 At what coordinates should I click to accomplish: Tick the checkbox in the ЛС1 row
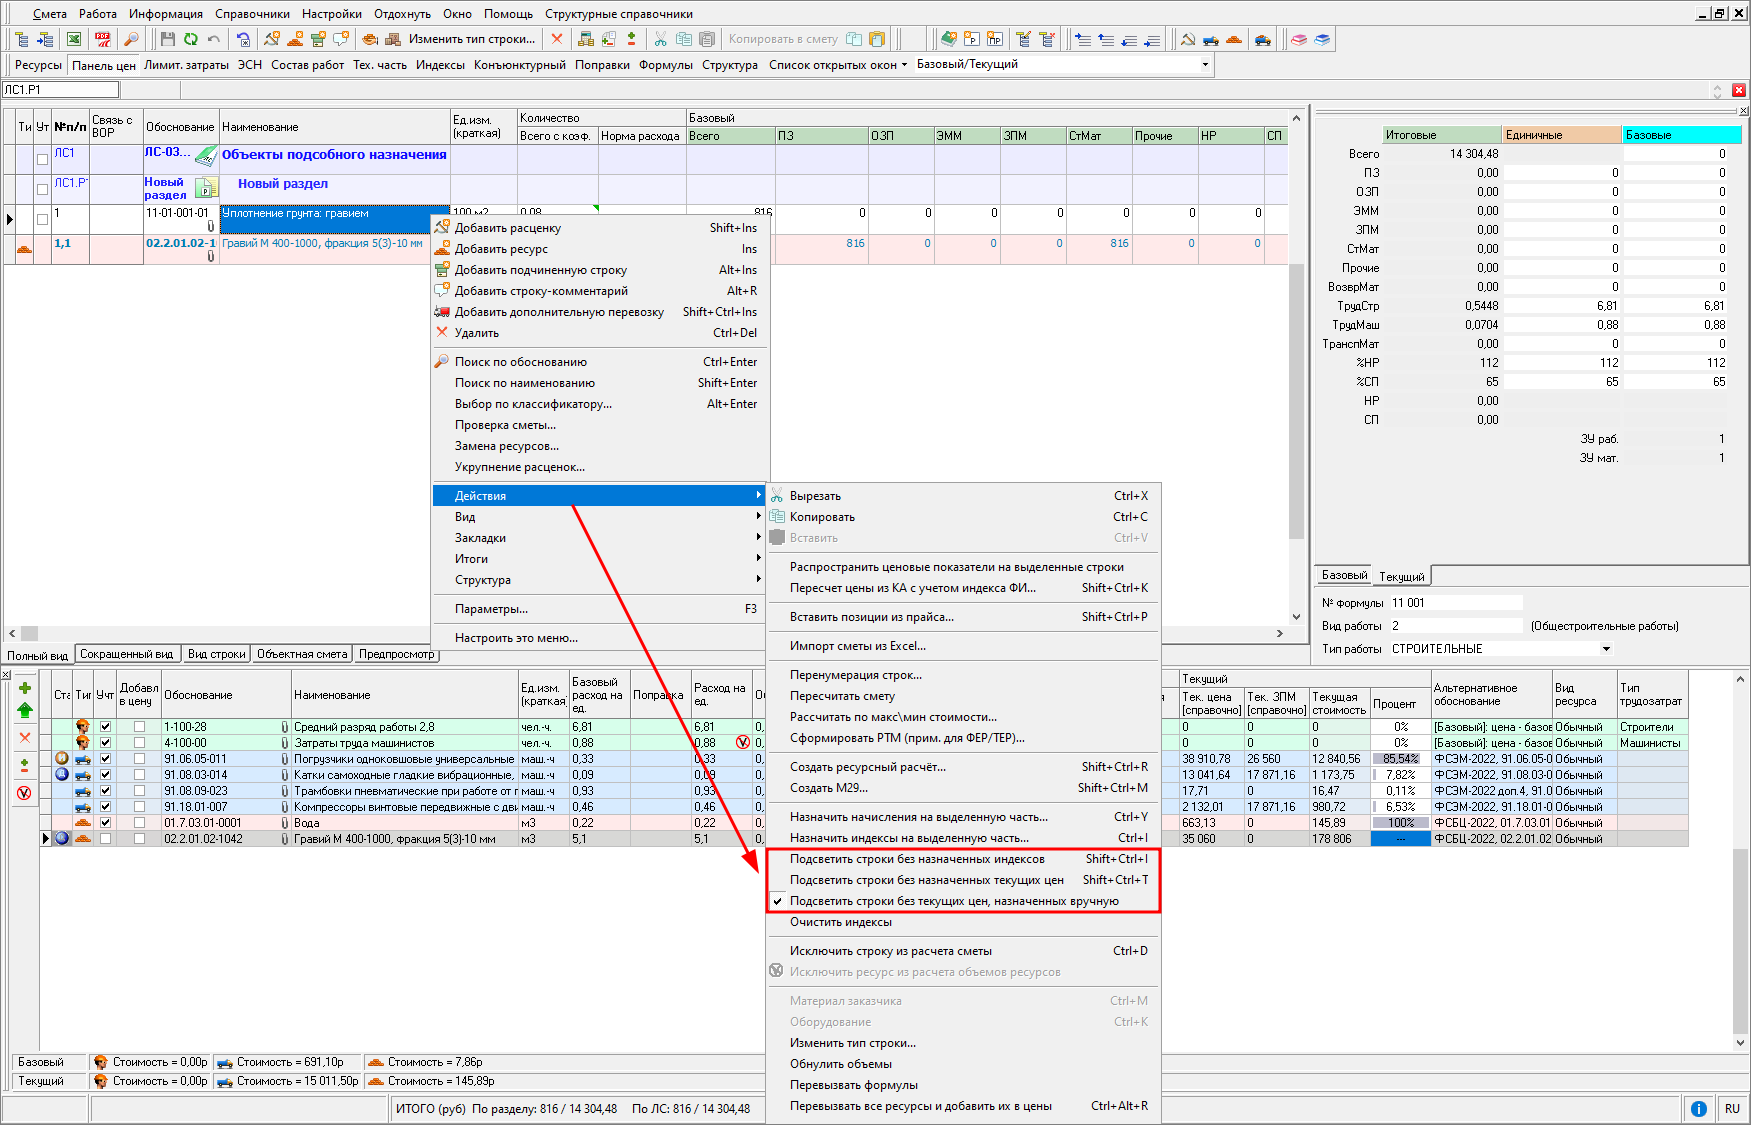42,159
